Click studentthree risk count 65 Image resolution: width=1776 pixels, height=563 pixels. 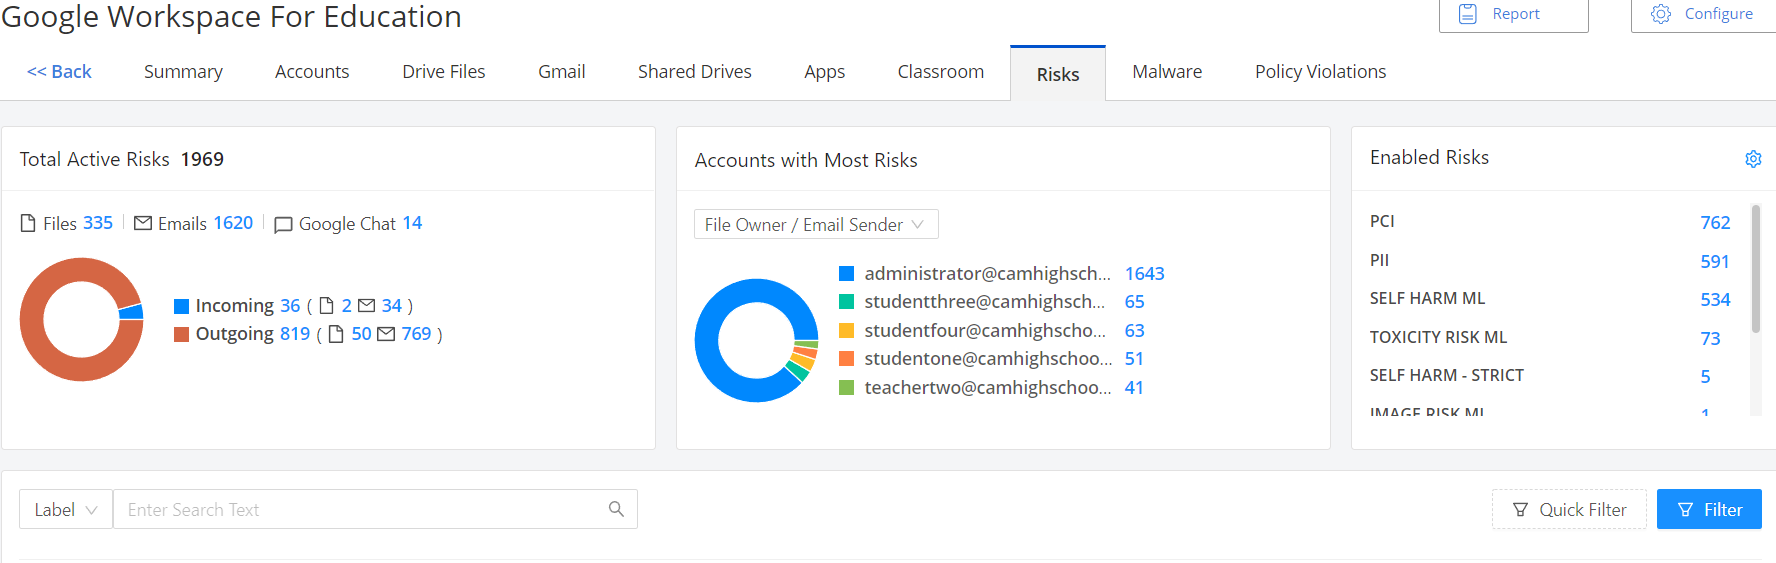coord(1135,301)
